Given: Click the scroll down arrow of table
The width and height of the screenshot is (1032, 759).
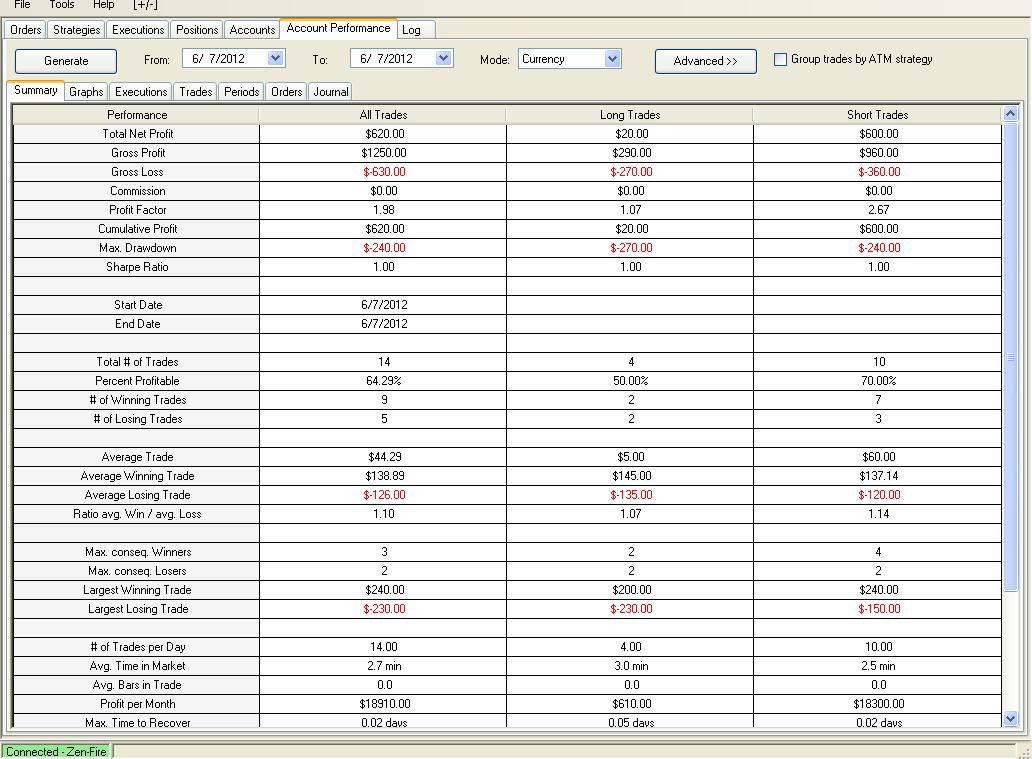Looking at the screenshot, I should point(1010,718).
